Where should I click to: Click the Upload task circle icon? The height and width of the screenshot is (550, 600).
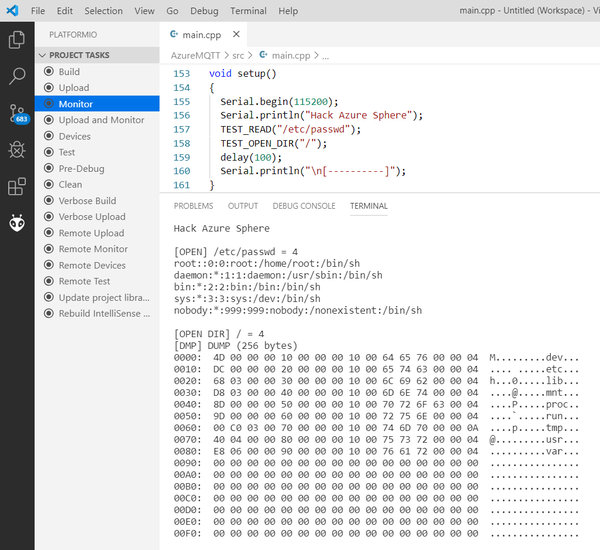pos(49,87)
